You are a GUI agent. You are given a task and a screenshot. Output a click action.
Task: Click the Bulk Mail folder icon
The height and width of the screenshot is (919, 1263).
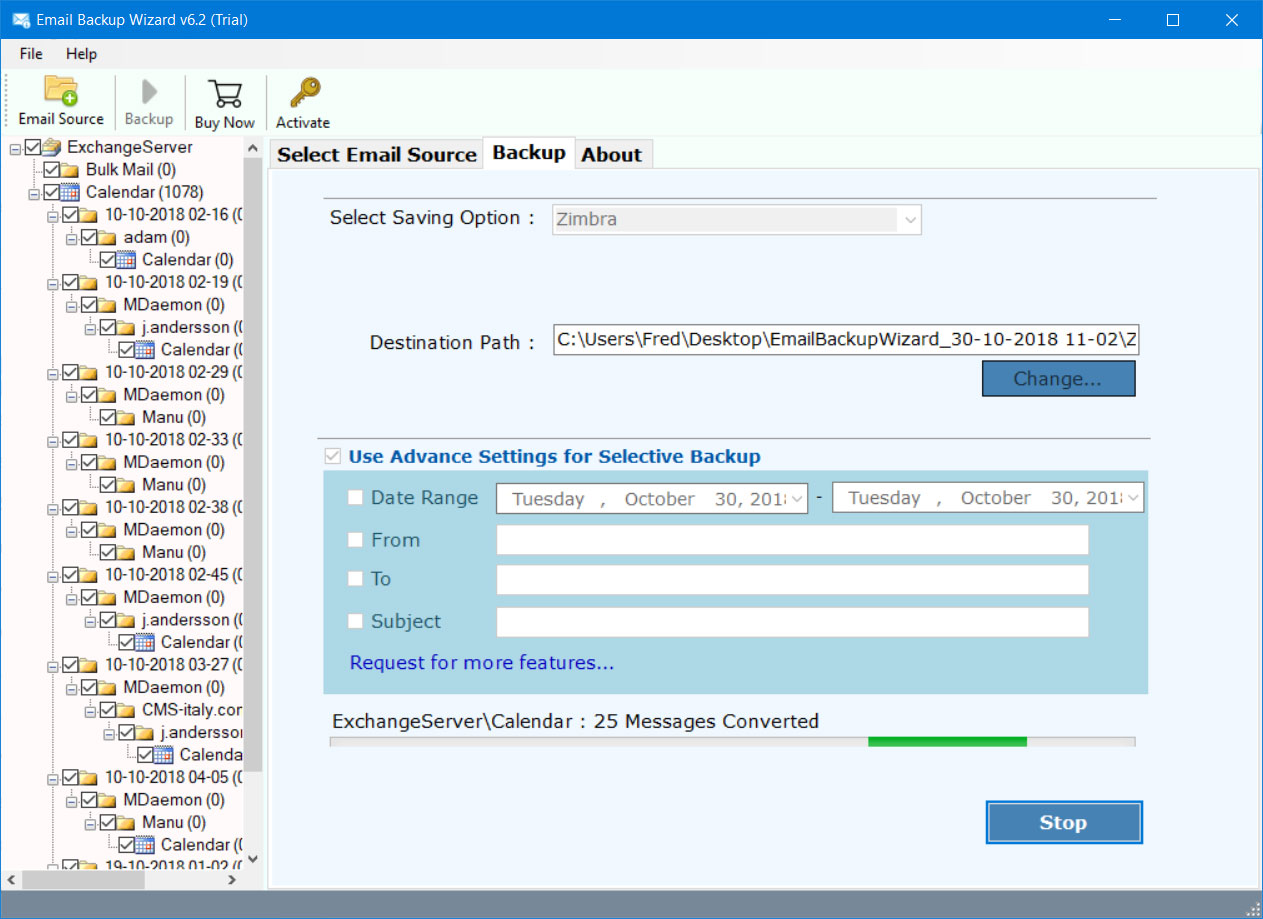click(x=70, y=170)
